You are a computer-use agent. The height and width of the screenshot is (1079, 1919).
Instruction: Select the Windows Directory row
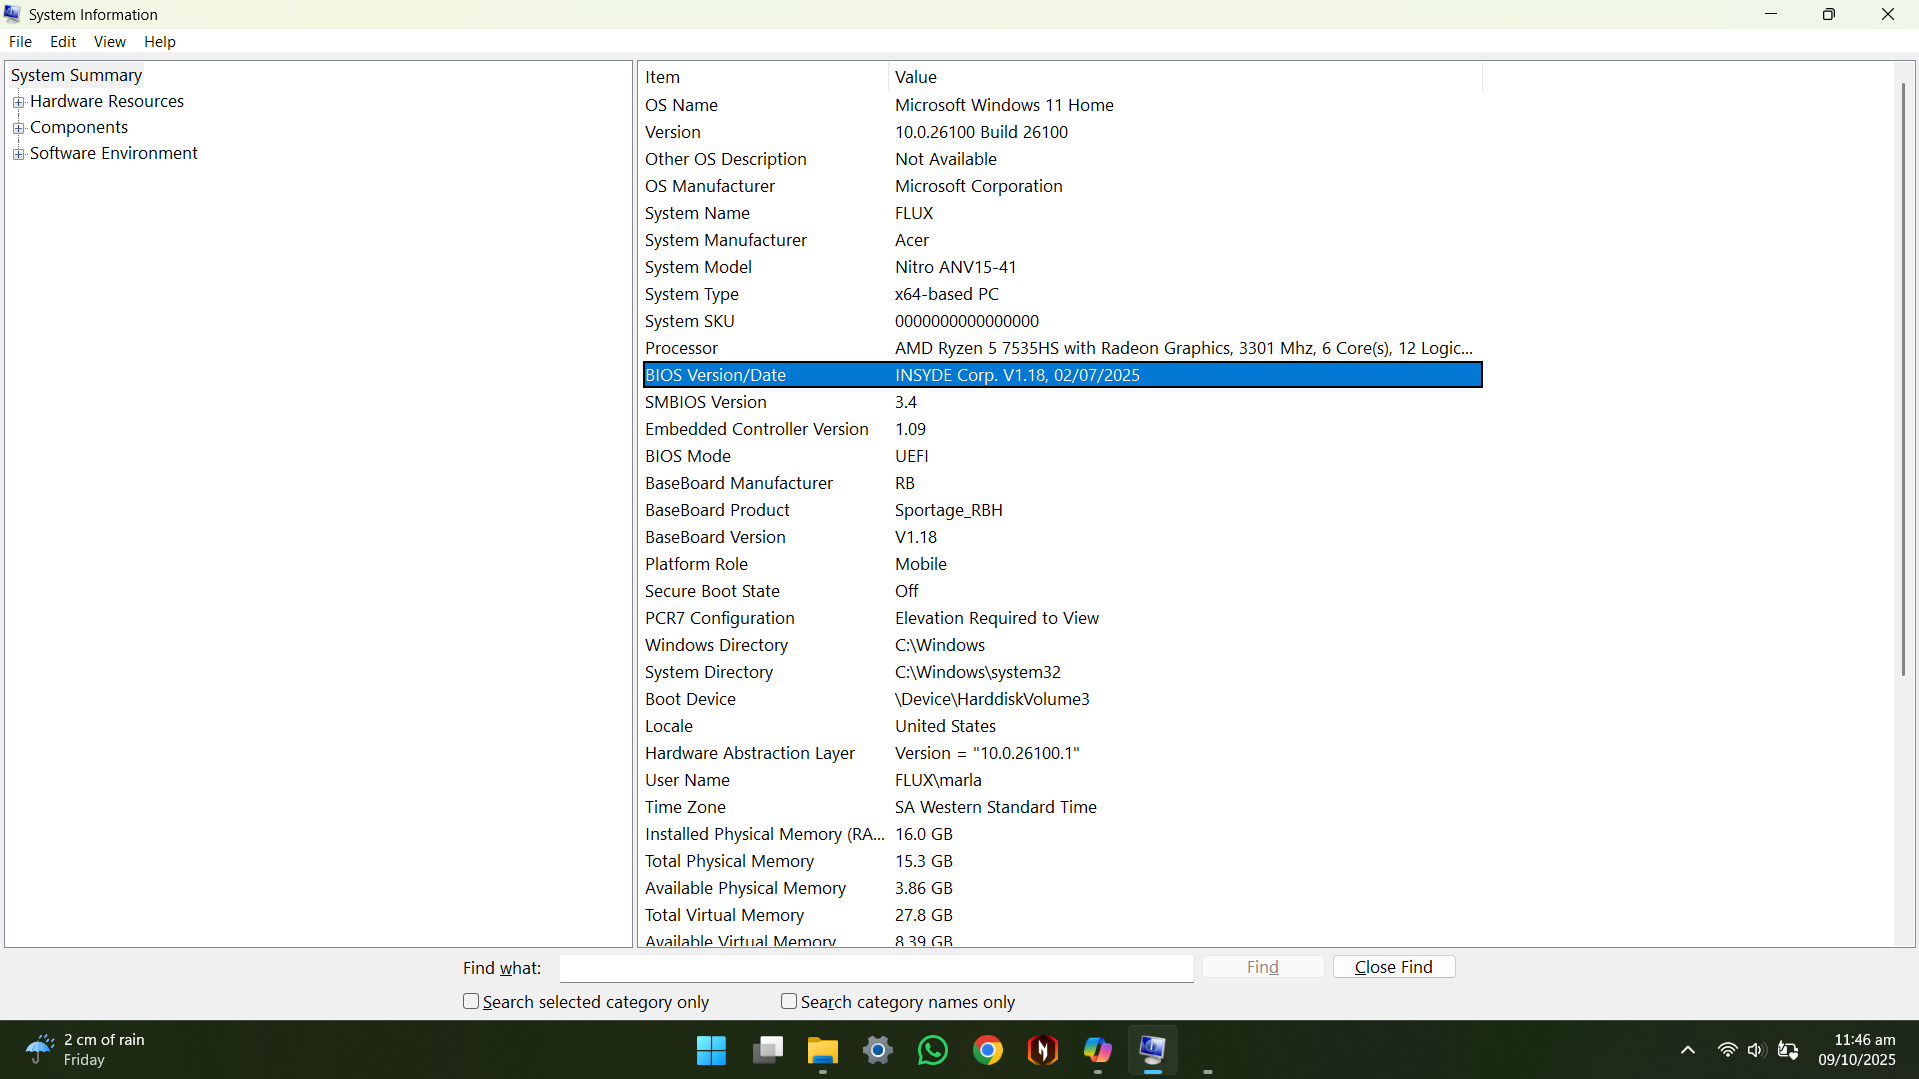pos(1062,645)
